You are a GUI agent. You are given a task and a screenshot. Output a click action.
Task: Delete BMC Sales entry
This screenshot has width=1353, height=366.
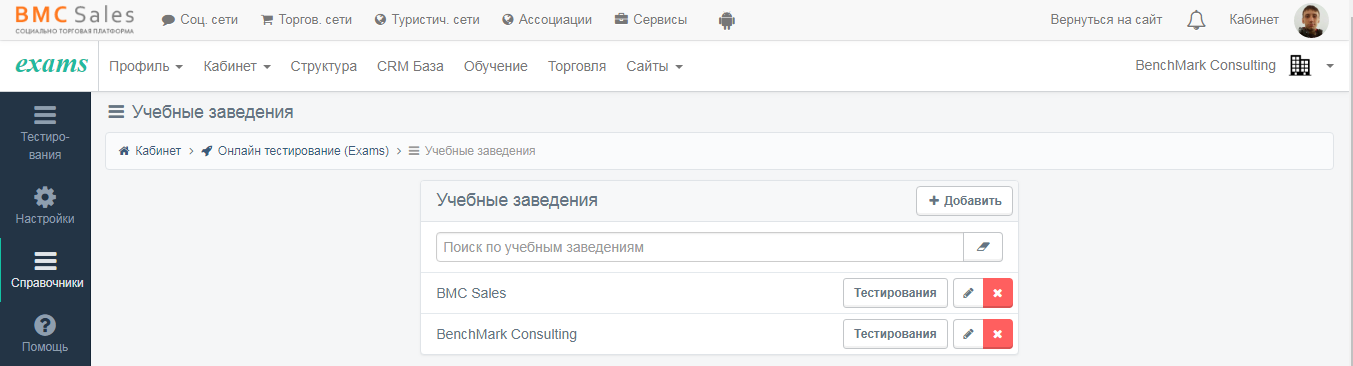[x=998, y=293]
